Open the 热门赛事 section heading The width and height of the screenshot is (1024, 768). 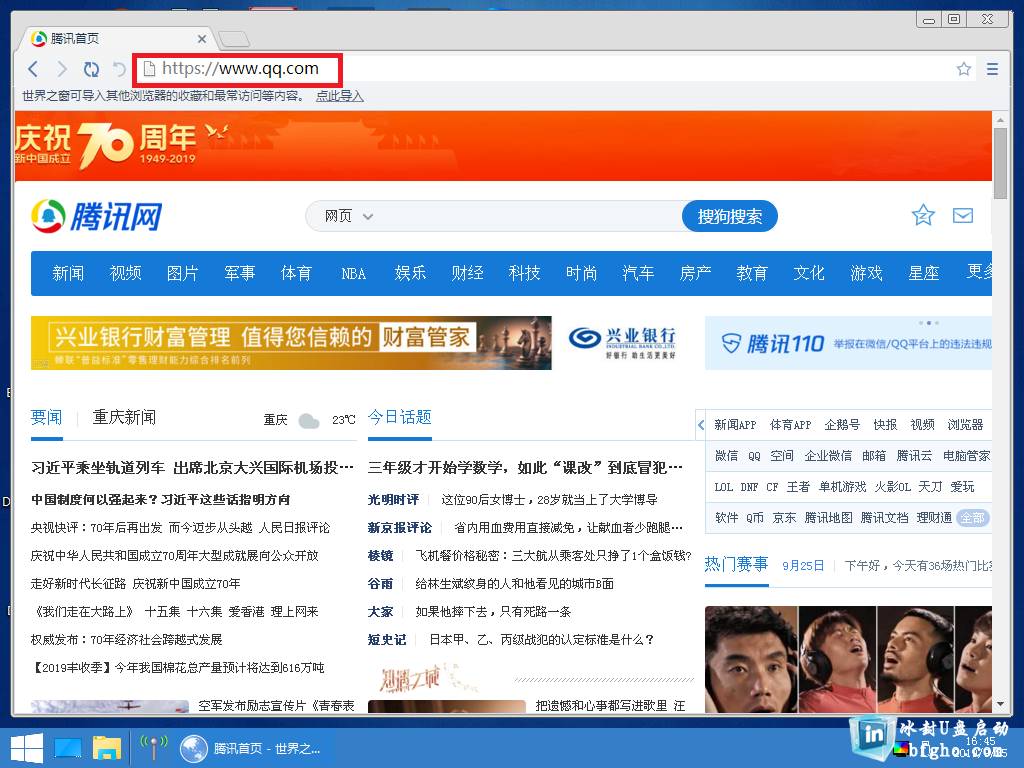737,564
